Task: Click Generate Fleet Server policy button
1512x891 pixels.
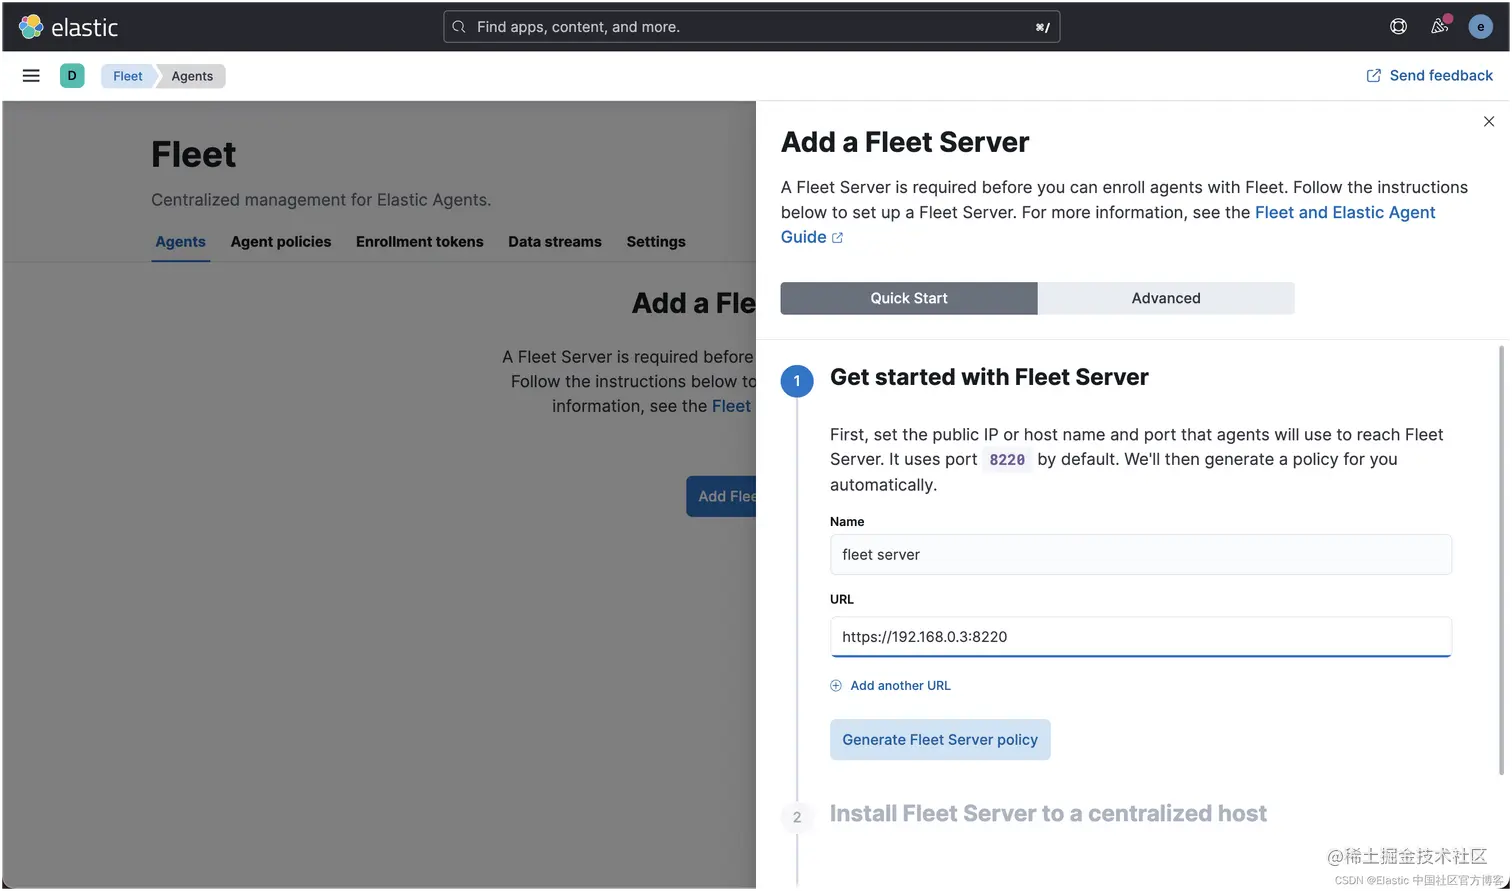Action: (940, 740)
